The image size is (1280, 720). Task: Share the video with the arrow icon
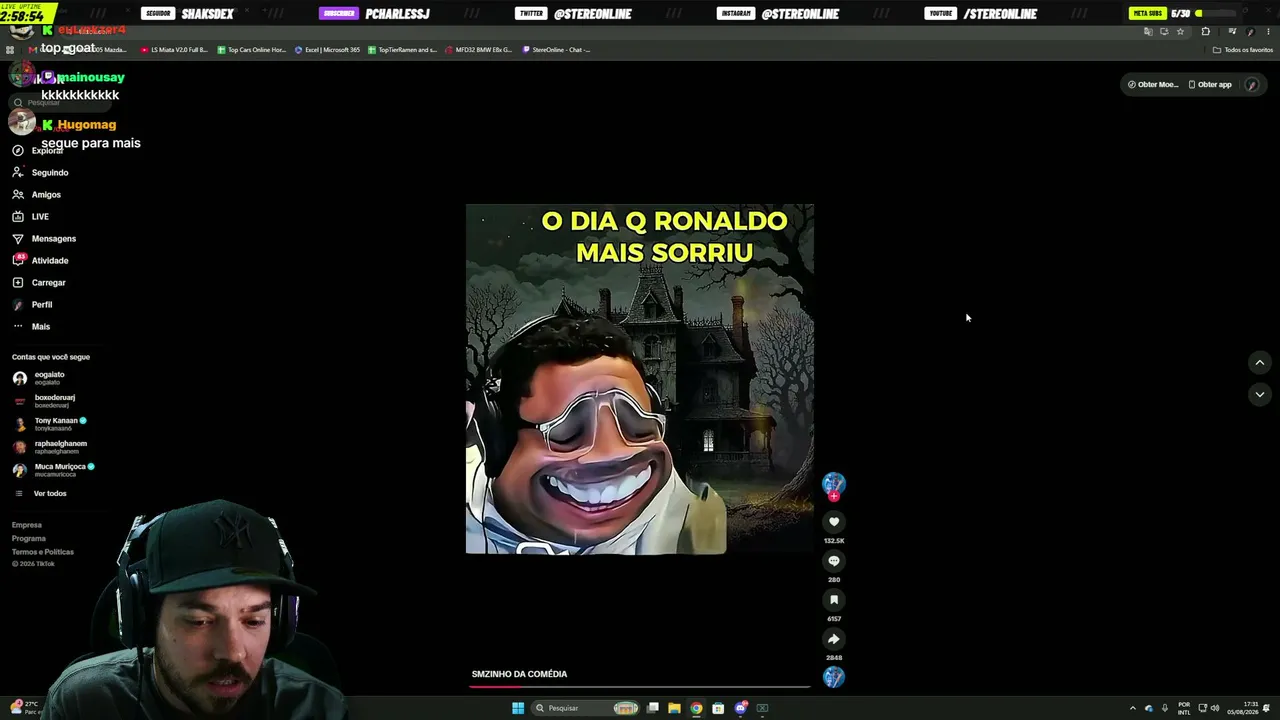834,639
